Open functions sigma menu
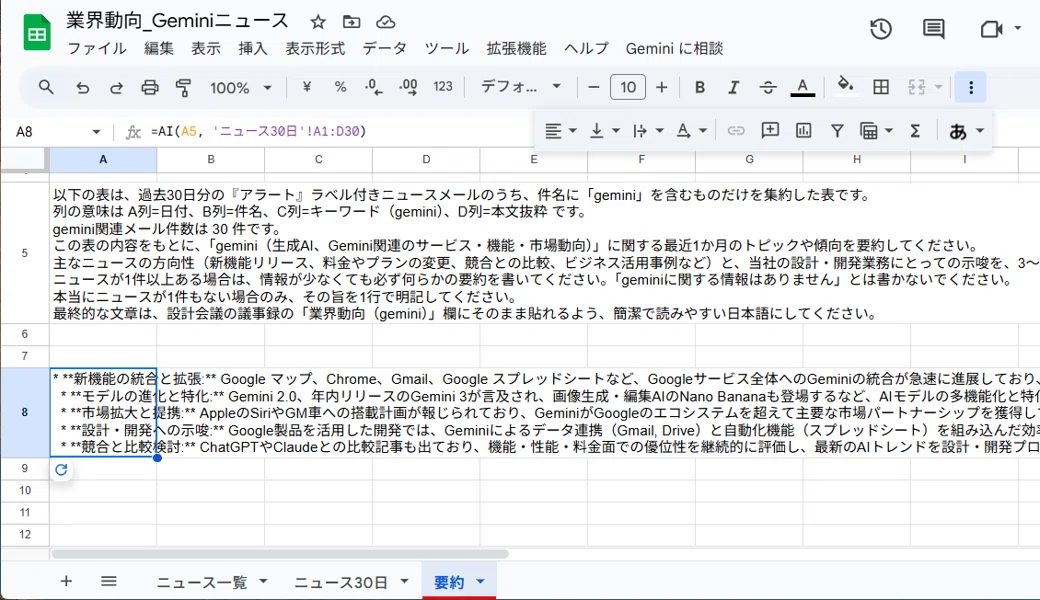The width and height of the screenshot is (1040, 600). click(x=915, y=131)
